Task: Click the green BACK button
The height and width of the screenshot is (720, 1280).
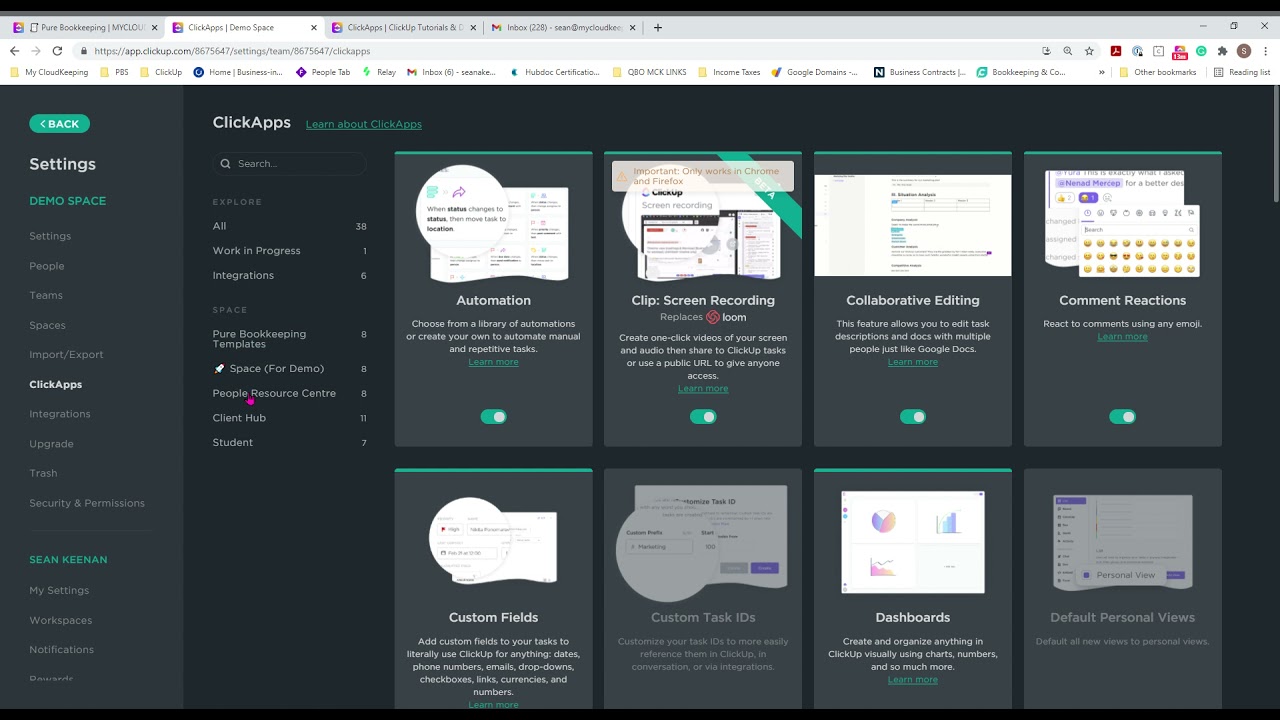Action: (x=59, y=124)
